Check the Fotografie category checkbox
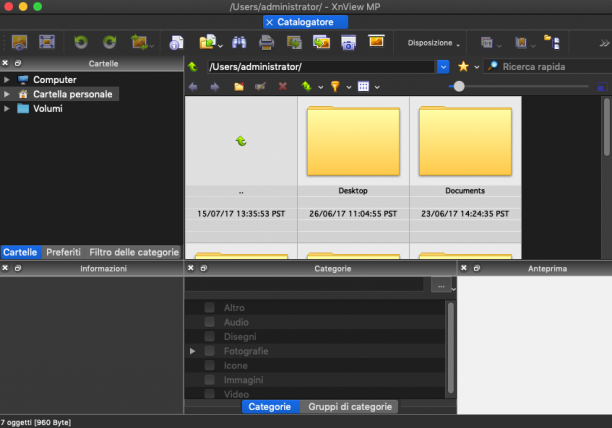612x428 pixels. click(x=210, y=351)
